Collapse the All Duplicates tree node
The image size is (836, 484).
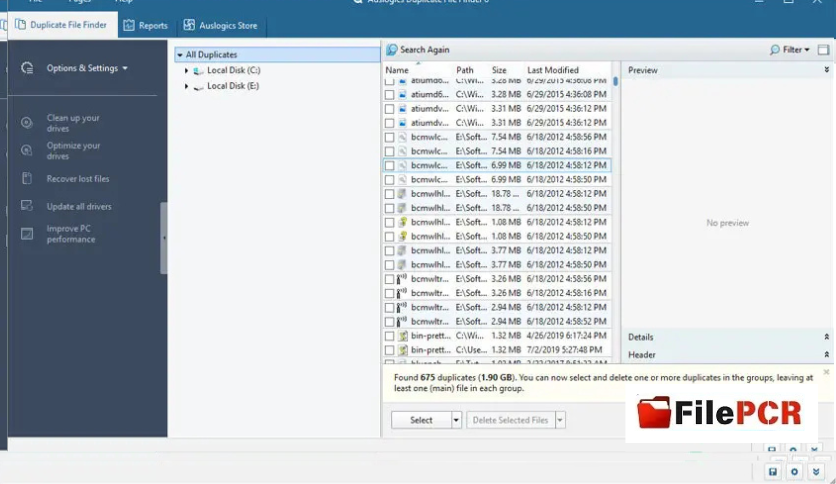pyautogui.click(x=180, y=55)
